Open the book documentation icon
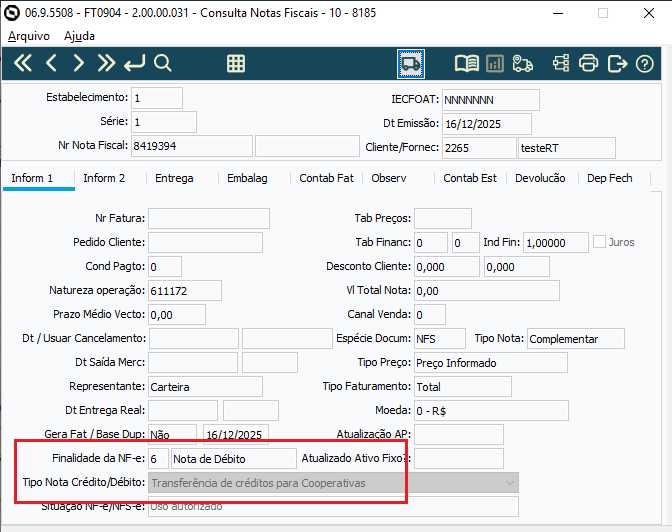The width and height of the screenshot is (672, 532). [467, 64]
